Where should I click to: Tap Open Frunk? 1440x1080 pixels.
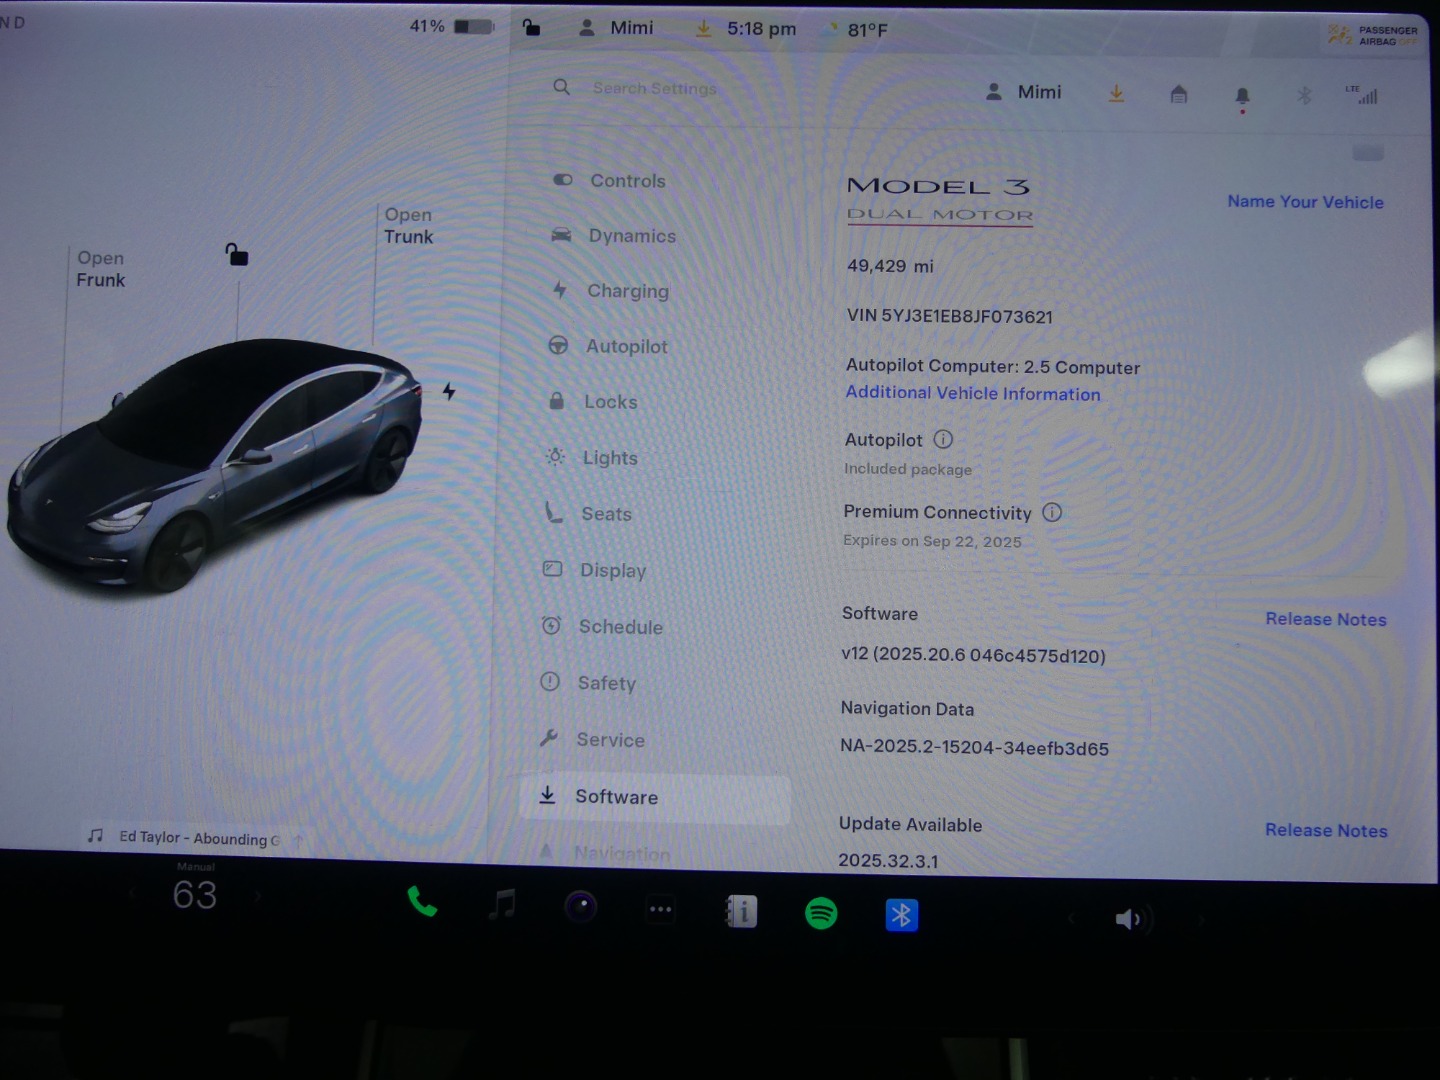(101, 269)
